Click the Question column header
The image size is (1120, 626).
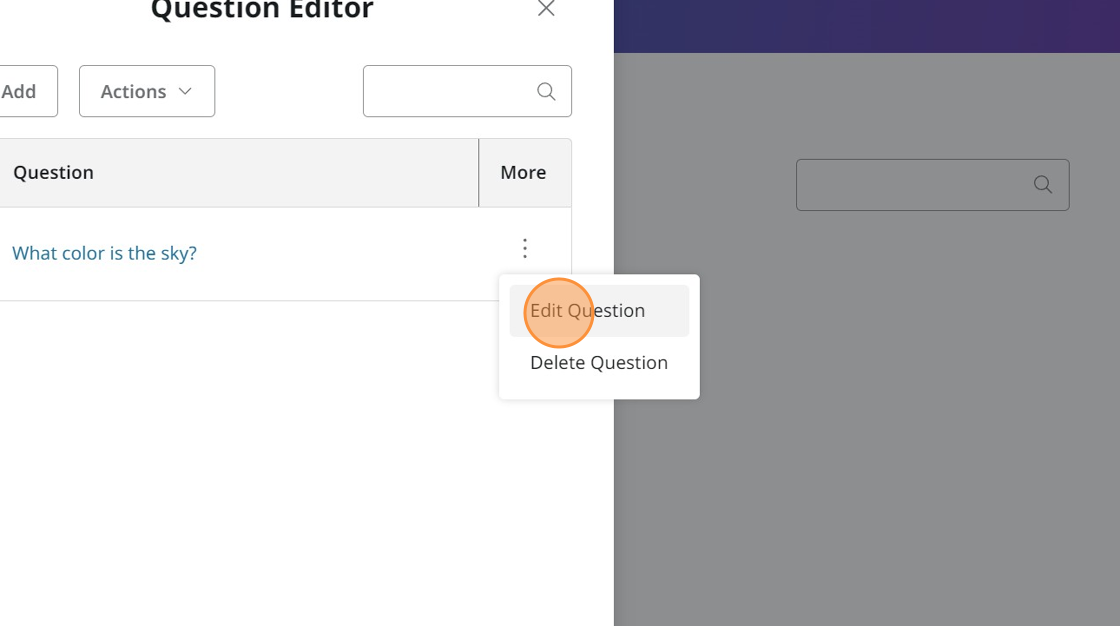coord(54,172)
